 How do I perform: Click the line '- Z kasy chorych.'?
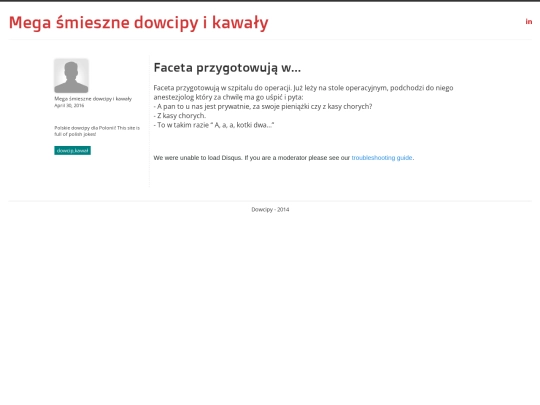pos(180,116)
